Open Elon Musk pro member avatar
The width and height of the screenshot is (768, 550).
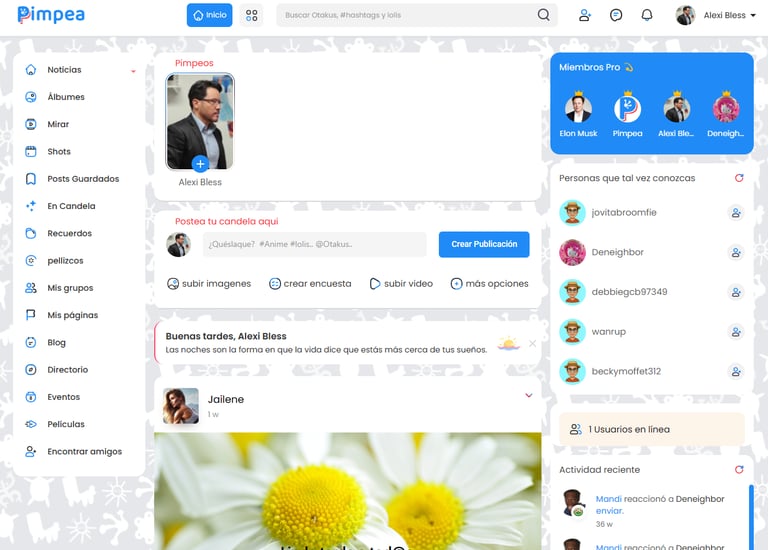pyautogui.click(x=578, y=108)
